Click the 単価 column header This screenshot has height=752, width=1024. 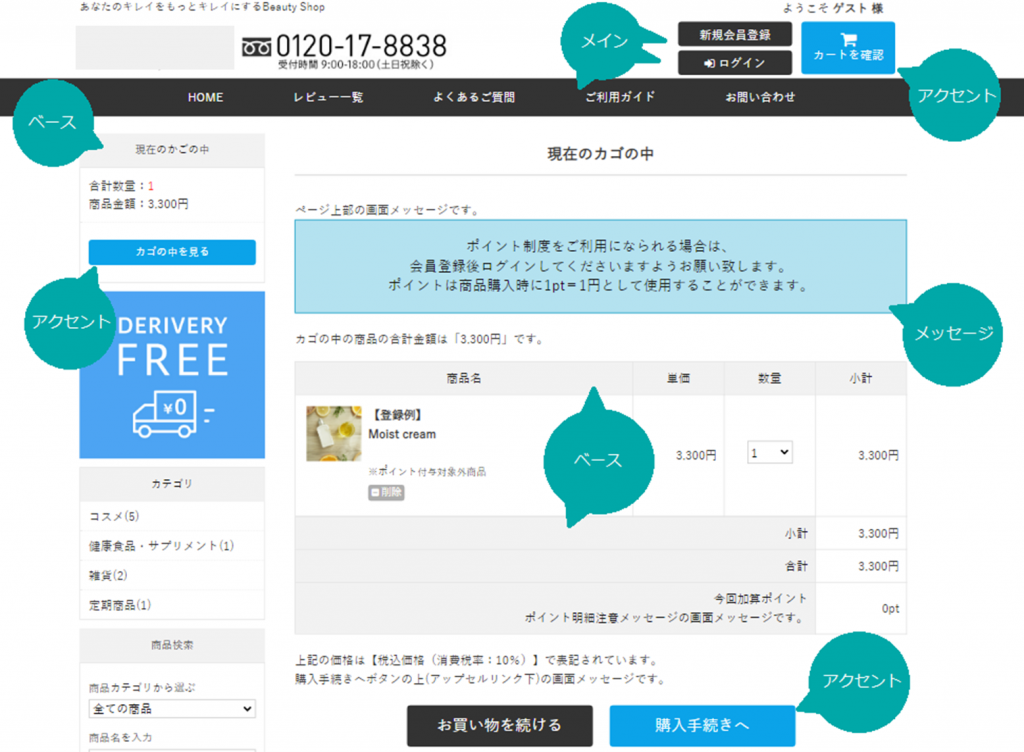click(x=678, y=378)
